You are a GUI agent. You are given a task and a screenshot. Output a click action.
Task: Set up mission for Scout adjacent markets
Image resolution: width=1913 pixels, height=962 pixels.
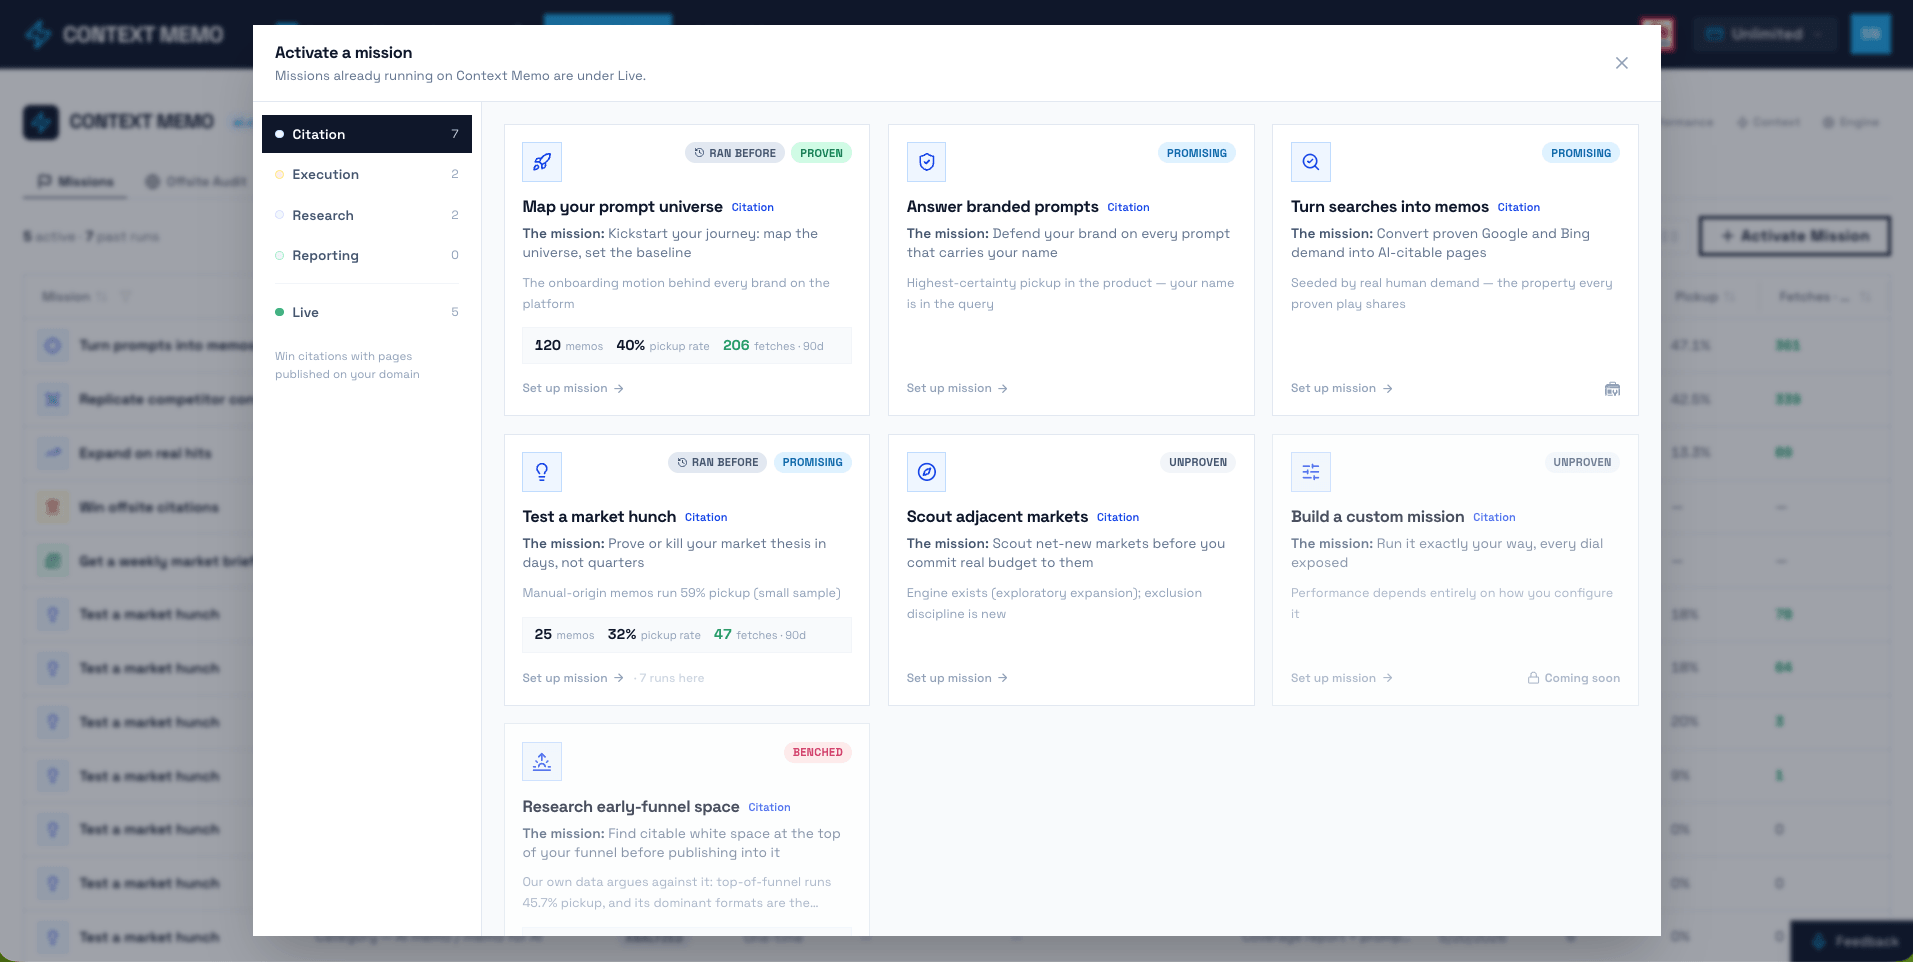[x=957, y=678]
